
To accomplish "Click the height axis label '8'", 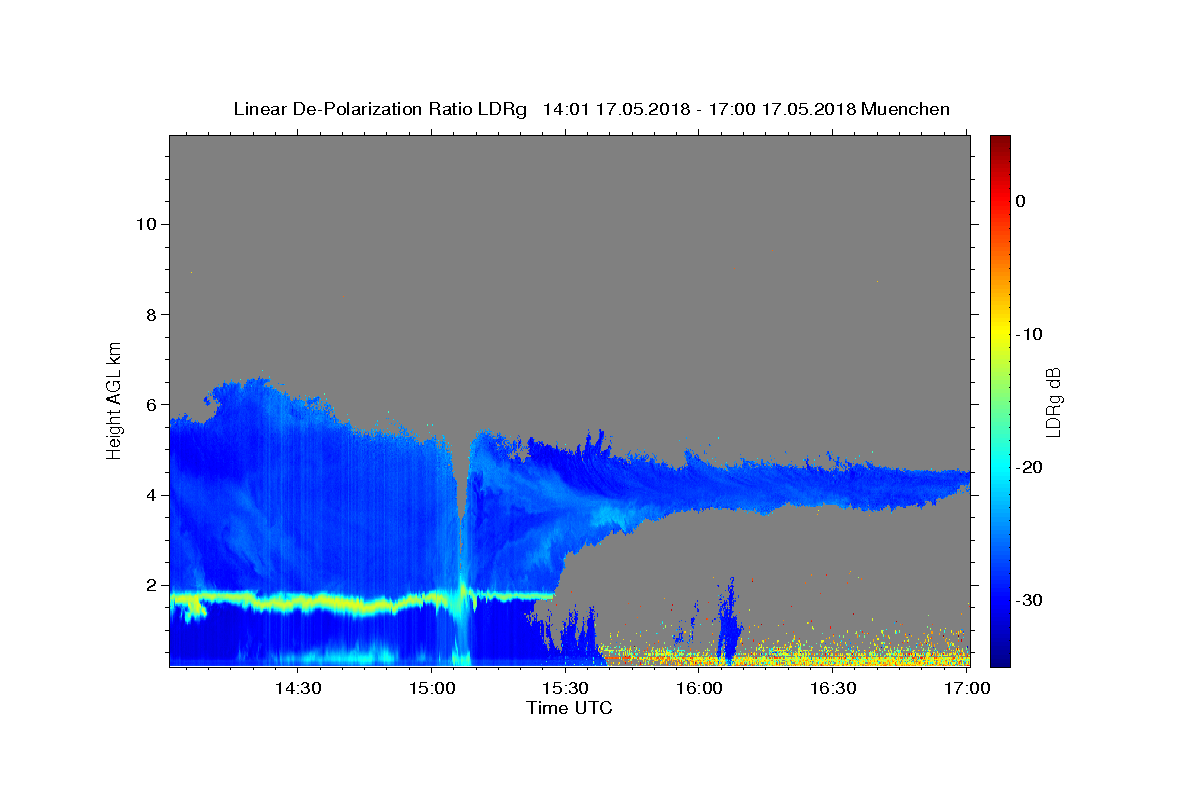I will tap(150, 315).
